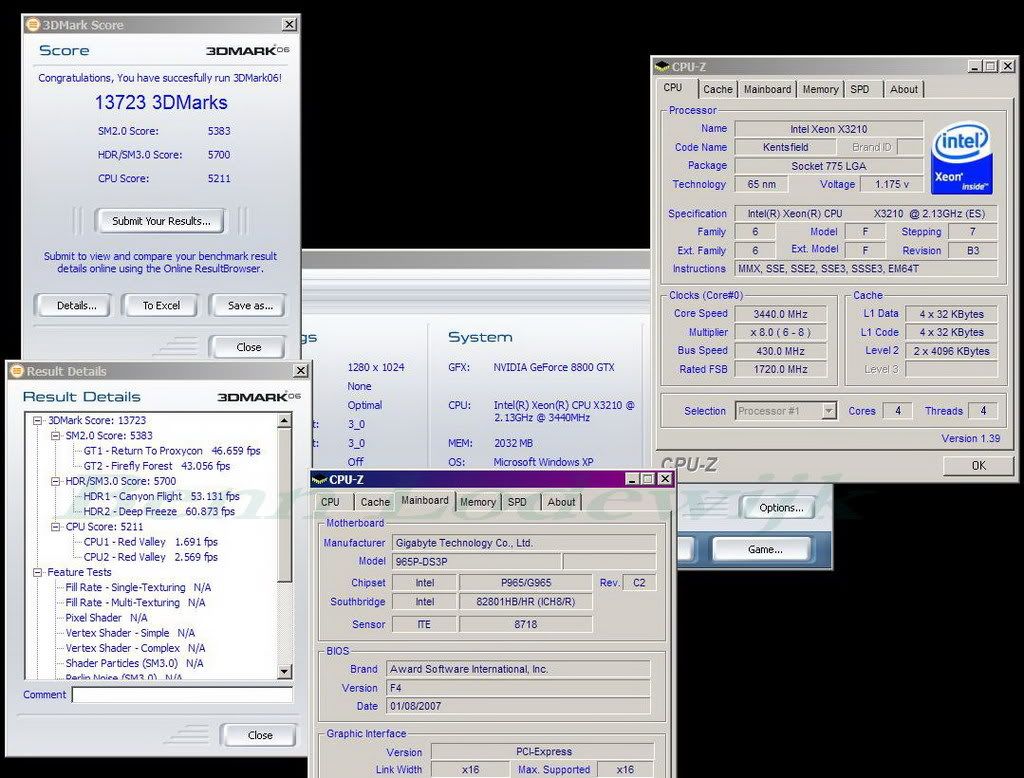The width and height of the screenshot is (1024, 778).
Task: Click the scroll-up arrow in Result Details
Action: coord(284,421)
